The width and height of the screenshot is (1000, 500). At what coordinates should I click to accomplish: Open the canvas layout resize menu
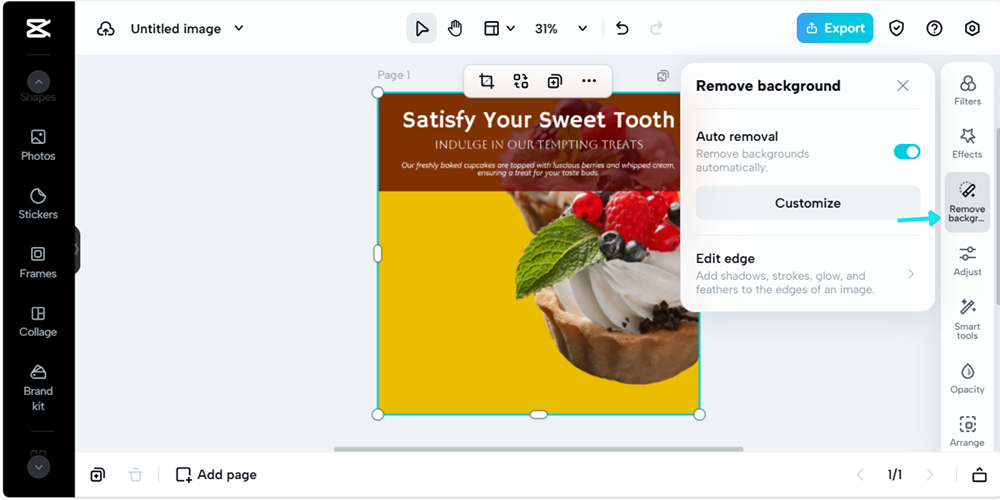499,29
